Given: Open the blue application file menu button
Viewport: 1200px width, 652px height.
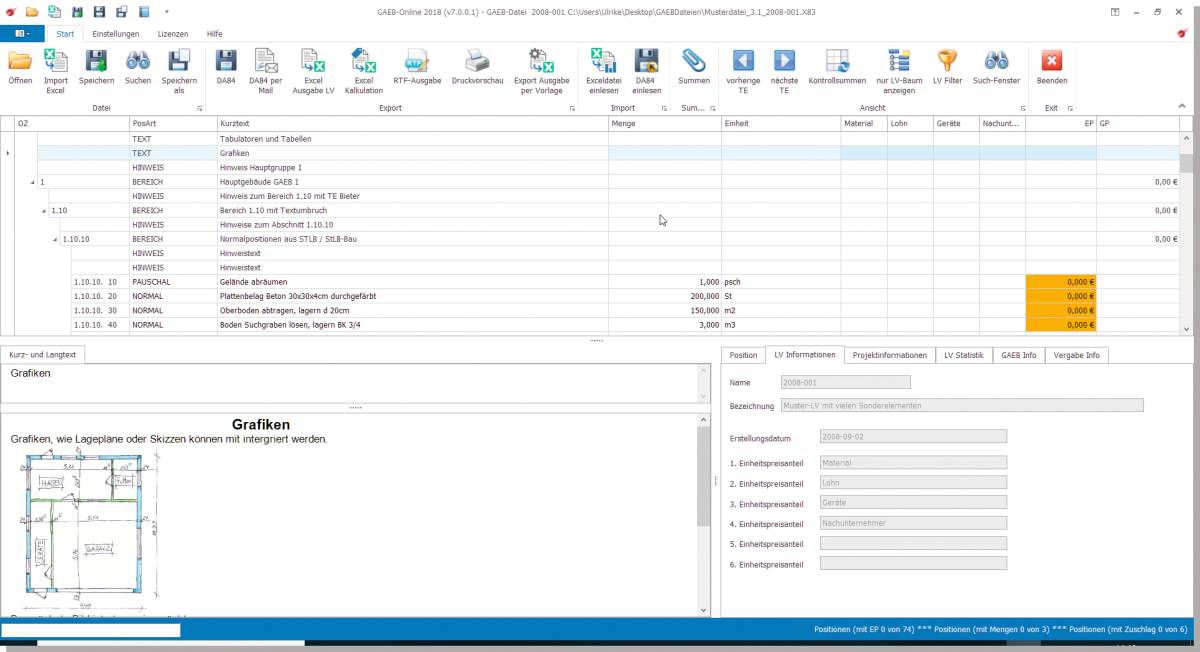Looking at the screenshot, I should [x=22, y=34].
